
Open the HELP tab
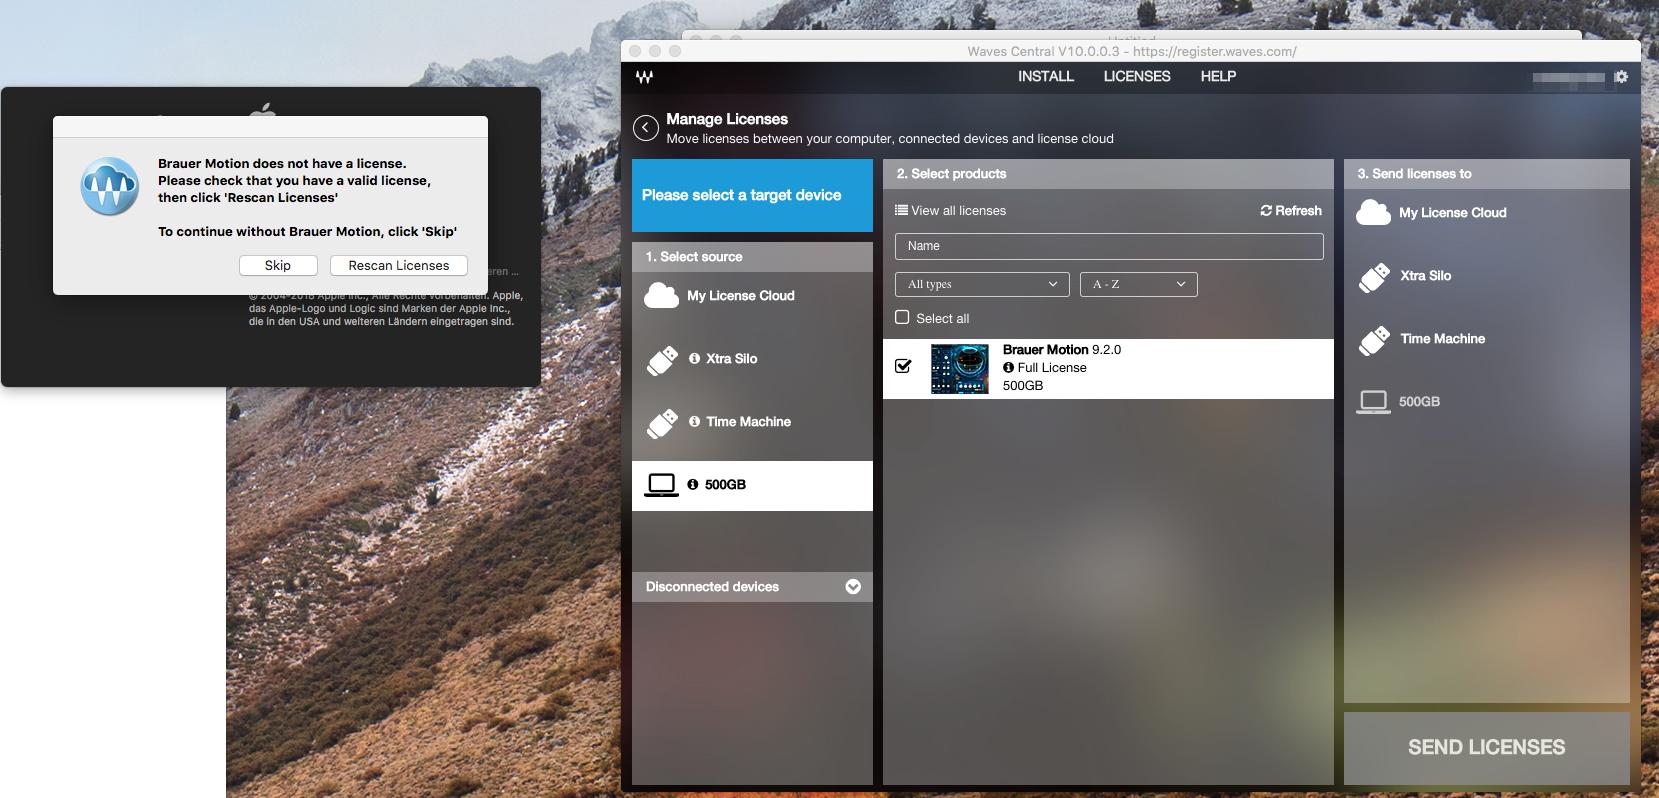click(1218, 77)
